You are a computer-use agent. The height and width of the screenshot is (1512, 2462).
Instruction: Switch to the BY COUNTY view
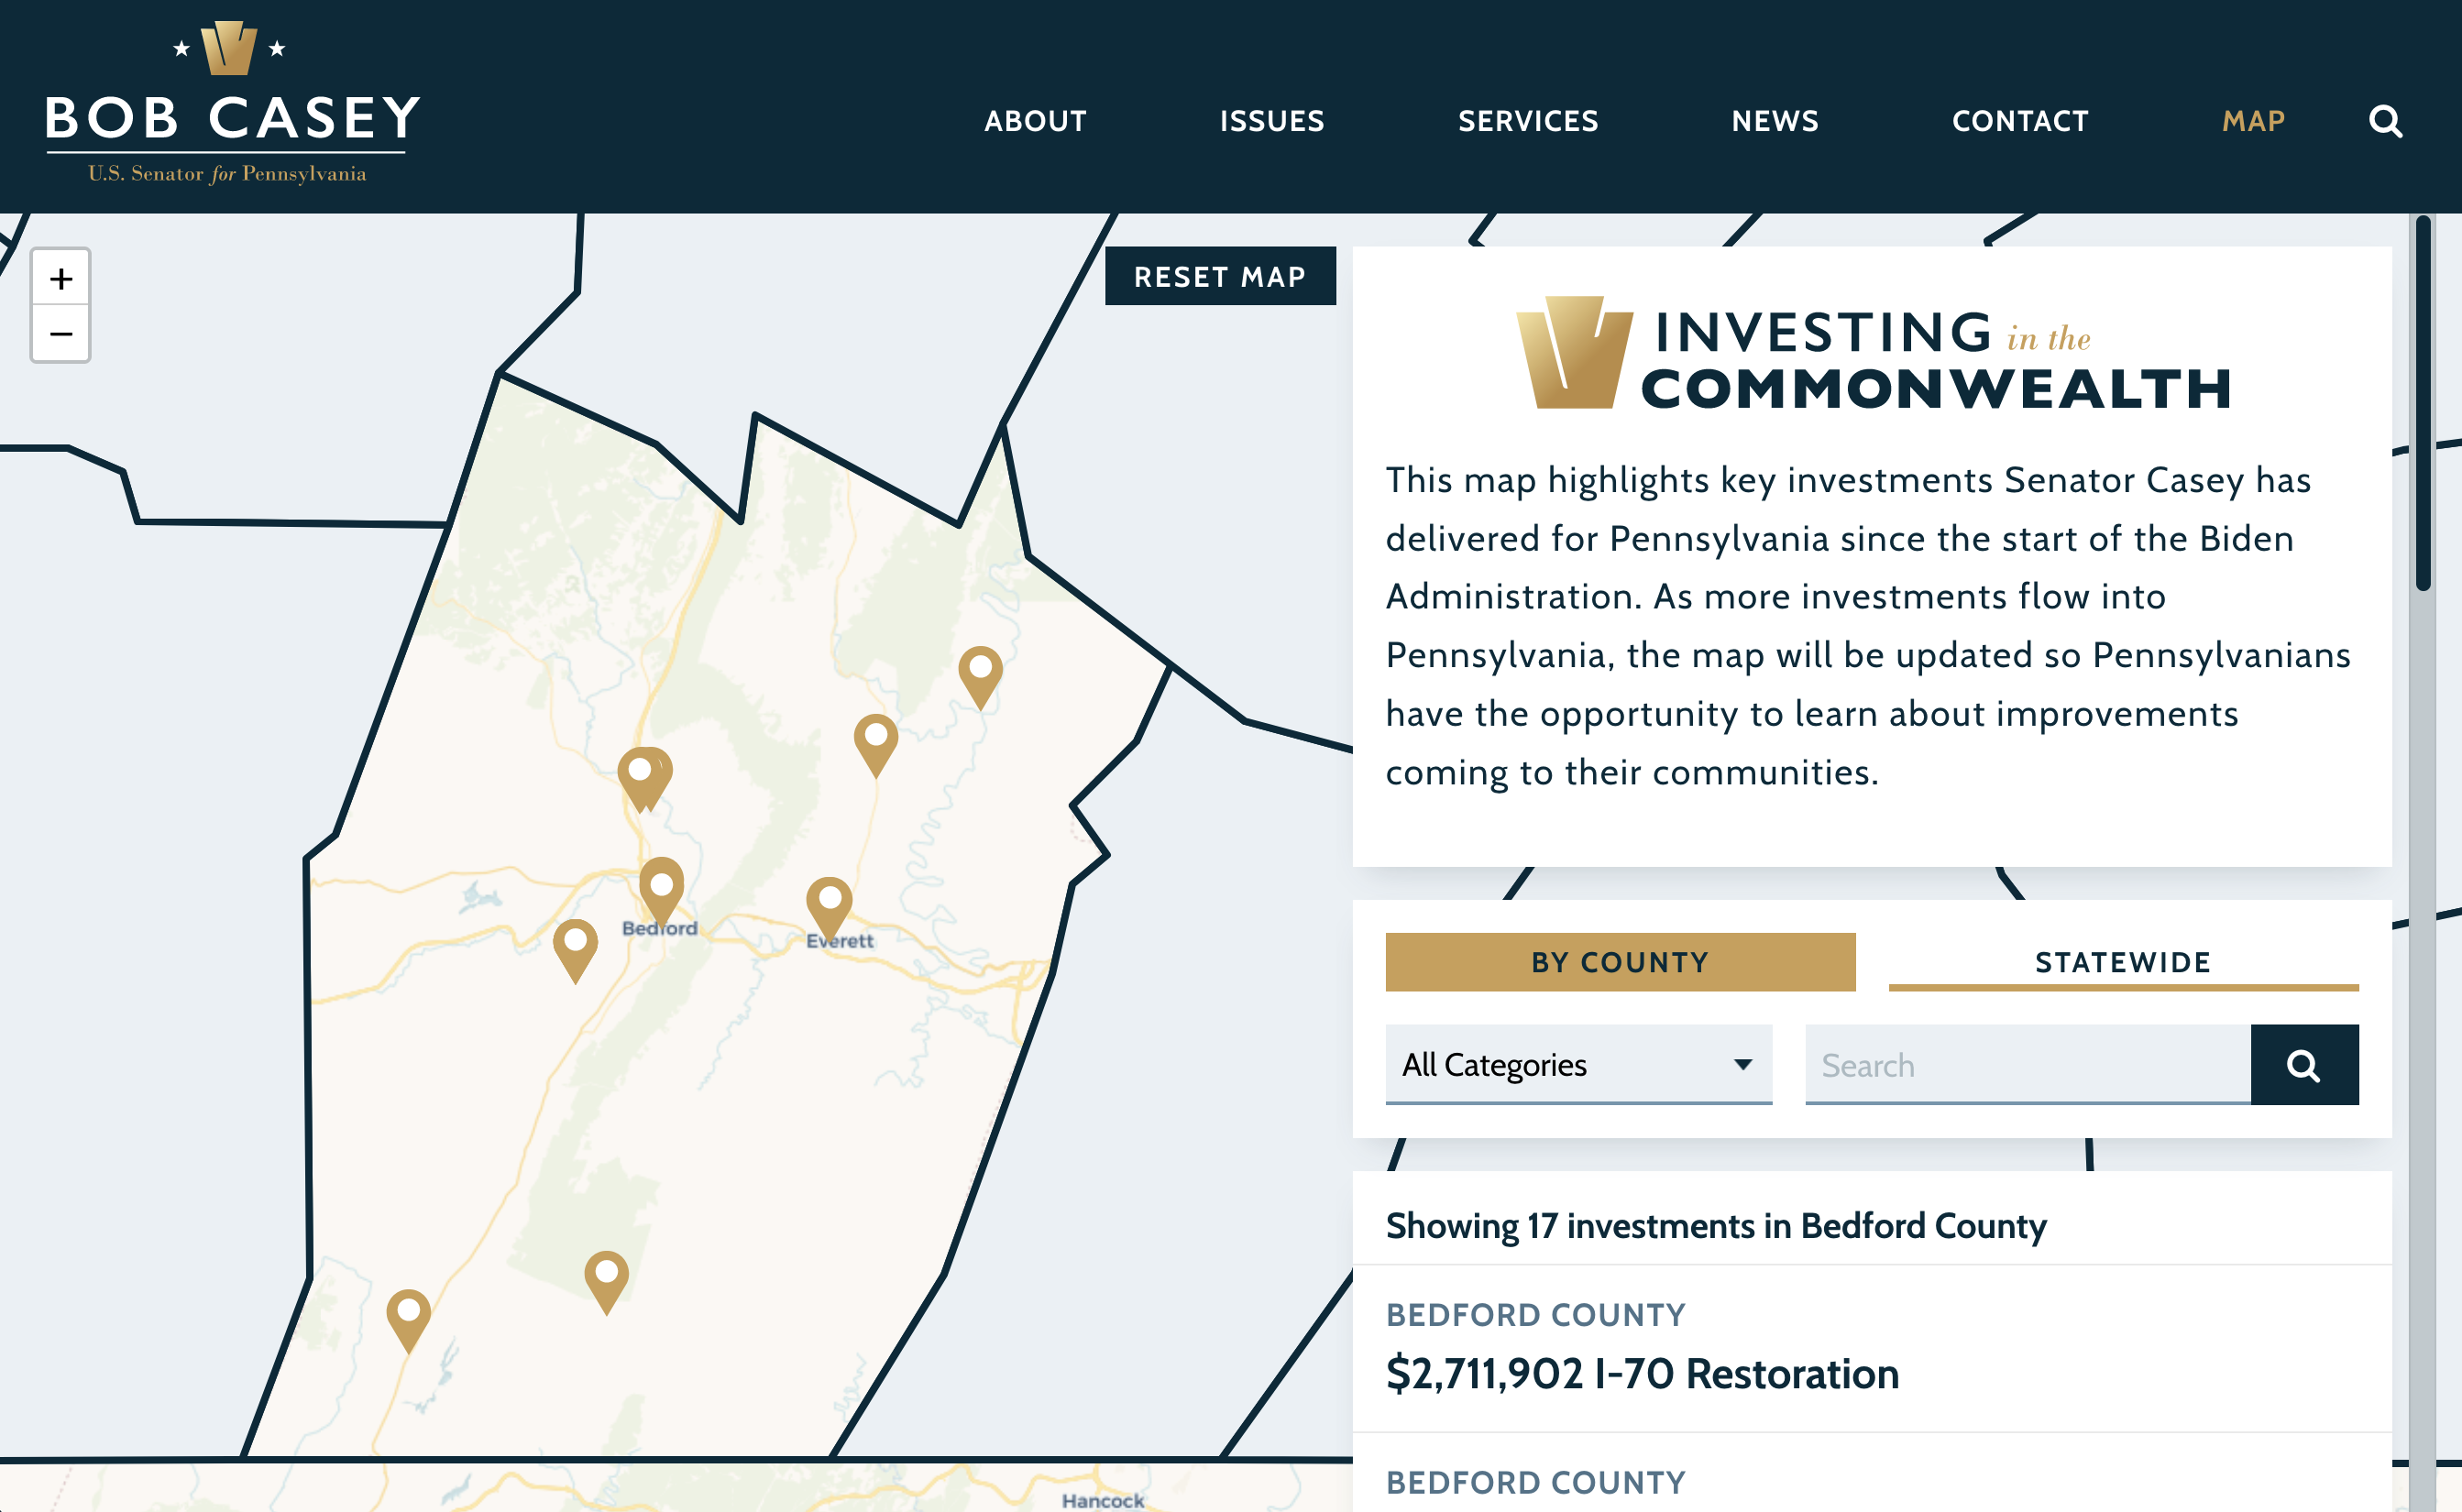click(1620, 962)
